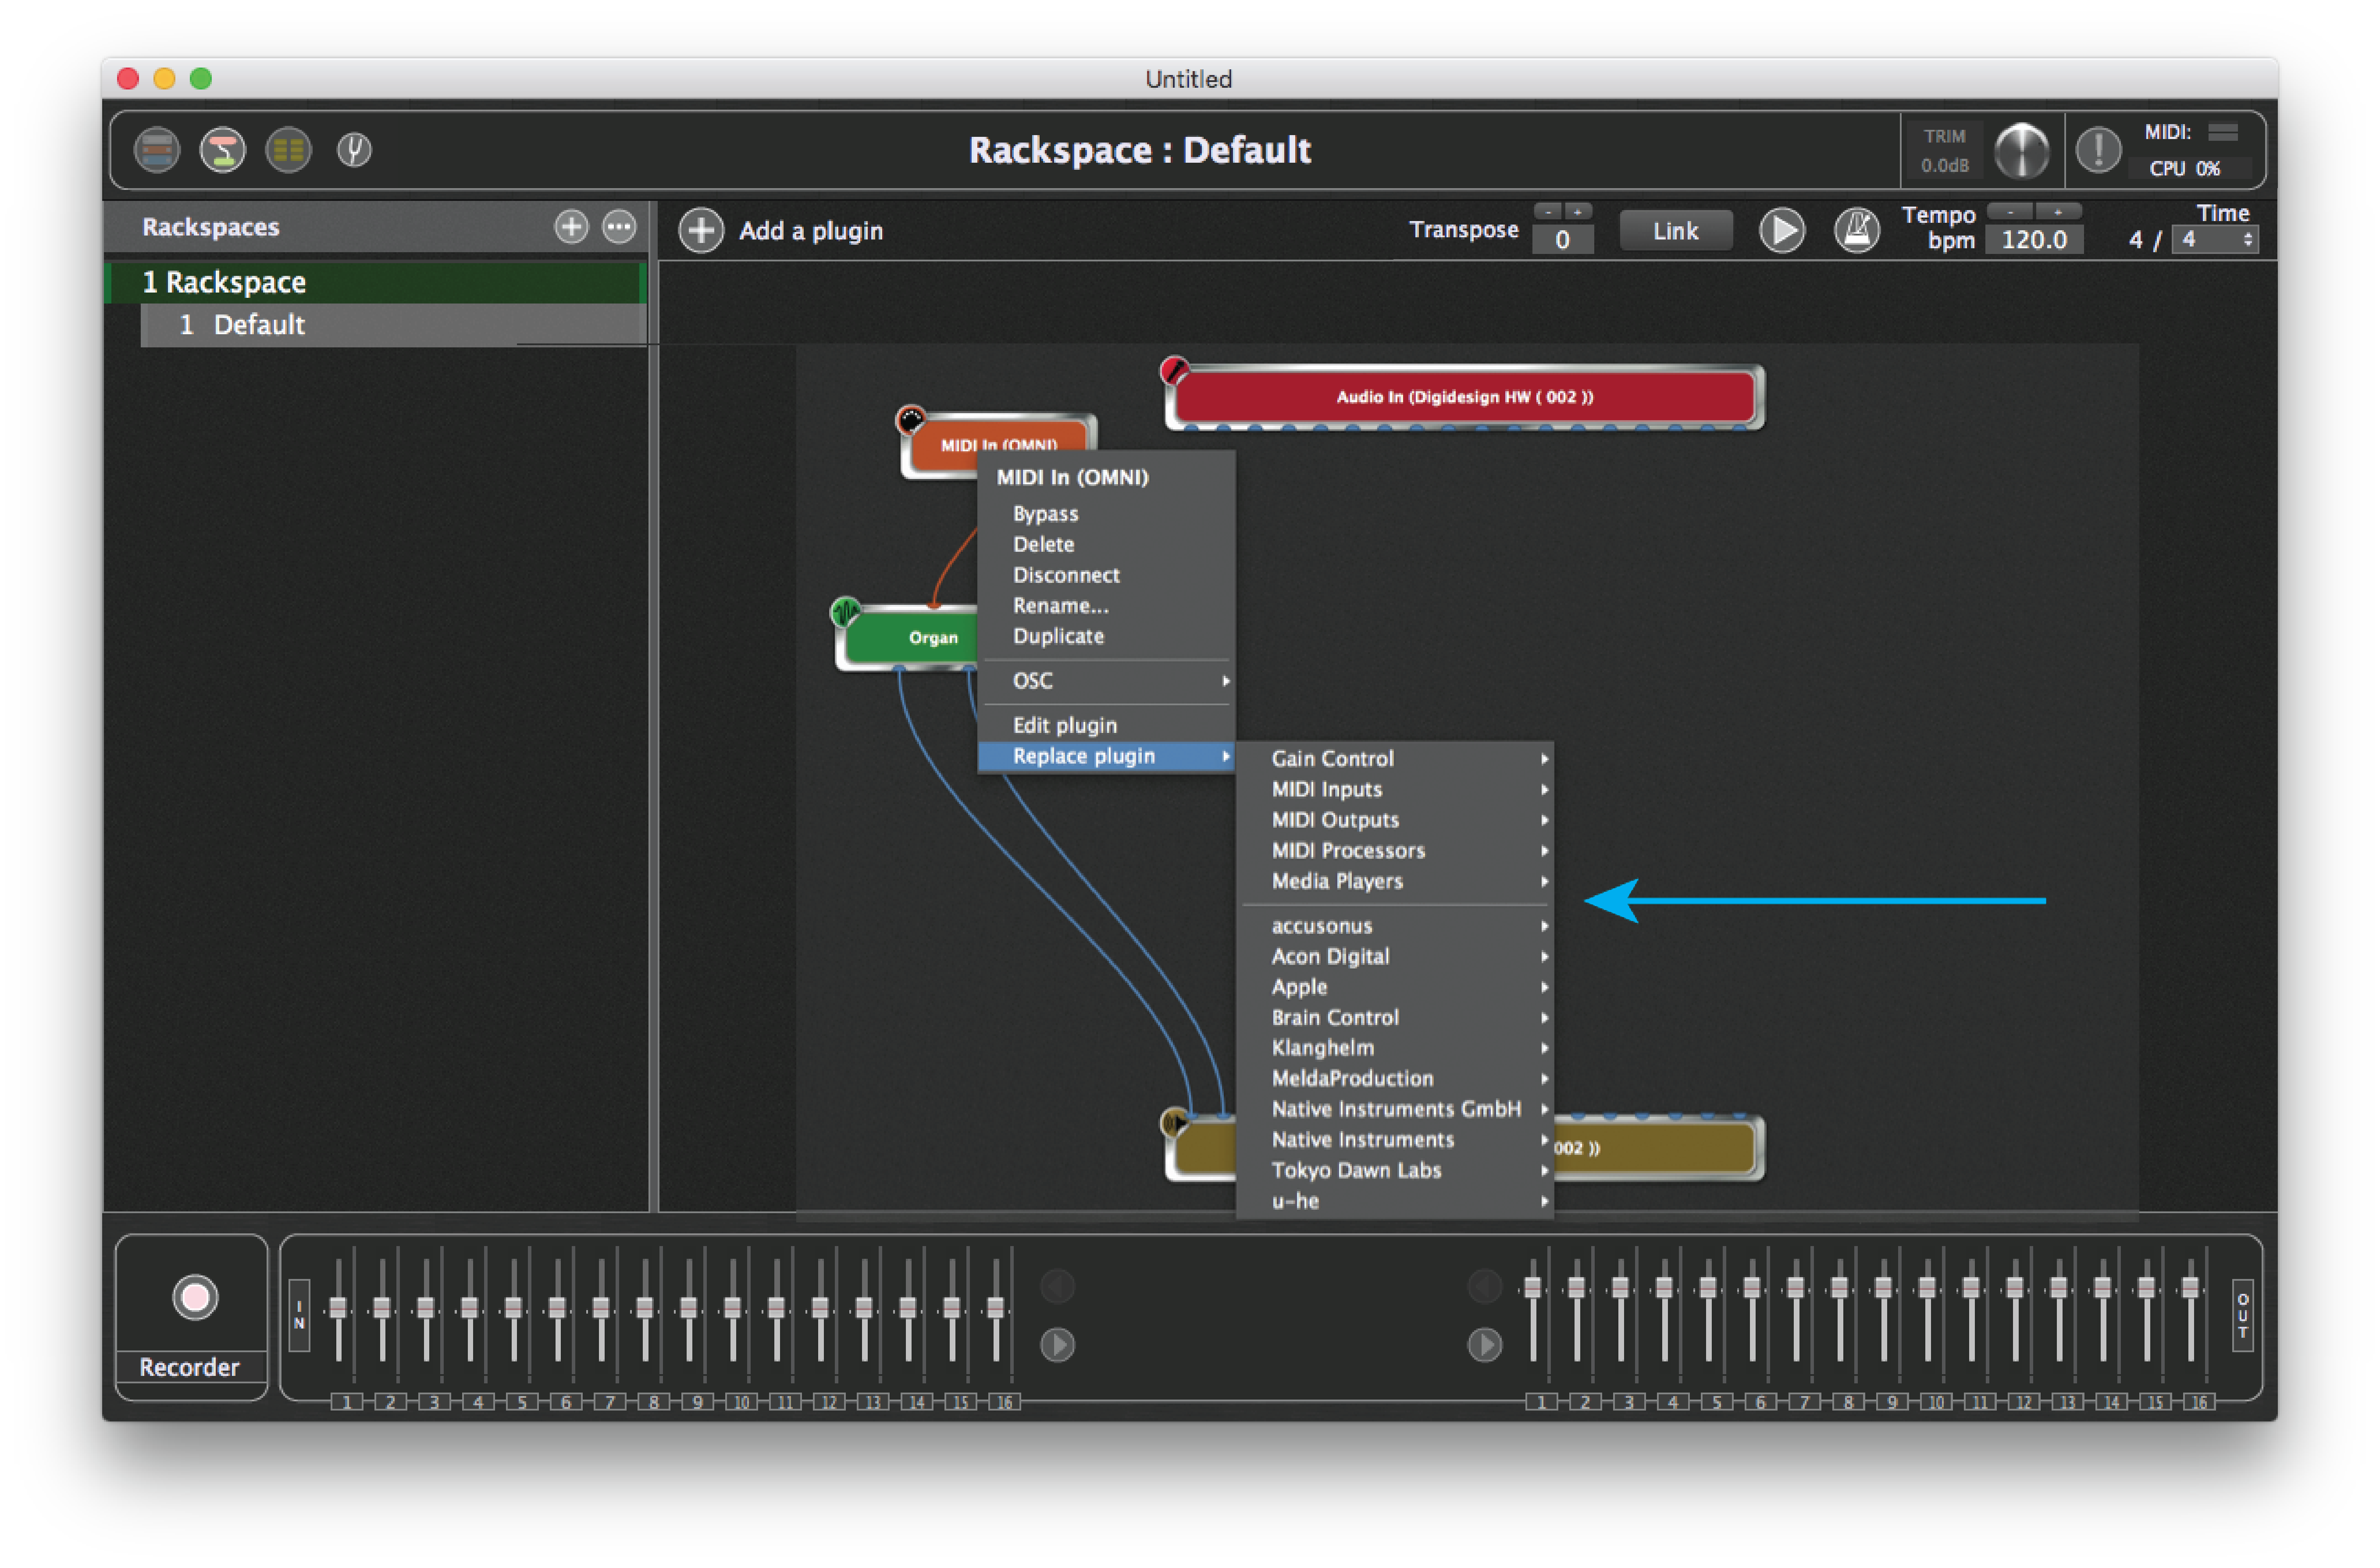Click the Add a plugin label

click(x=811, y=231)
